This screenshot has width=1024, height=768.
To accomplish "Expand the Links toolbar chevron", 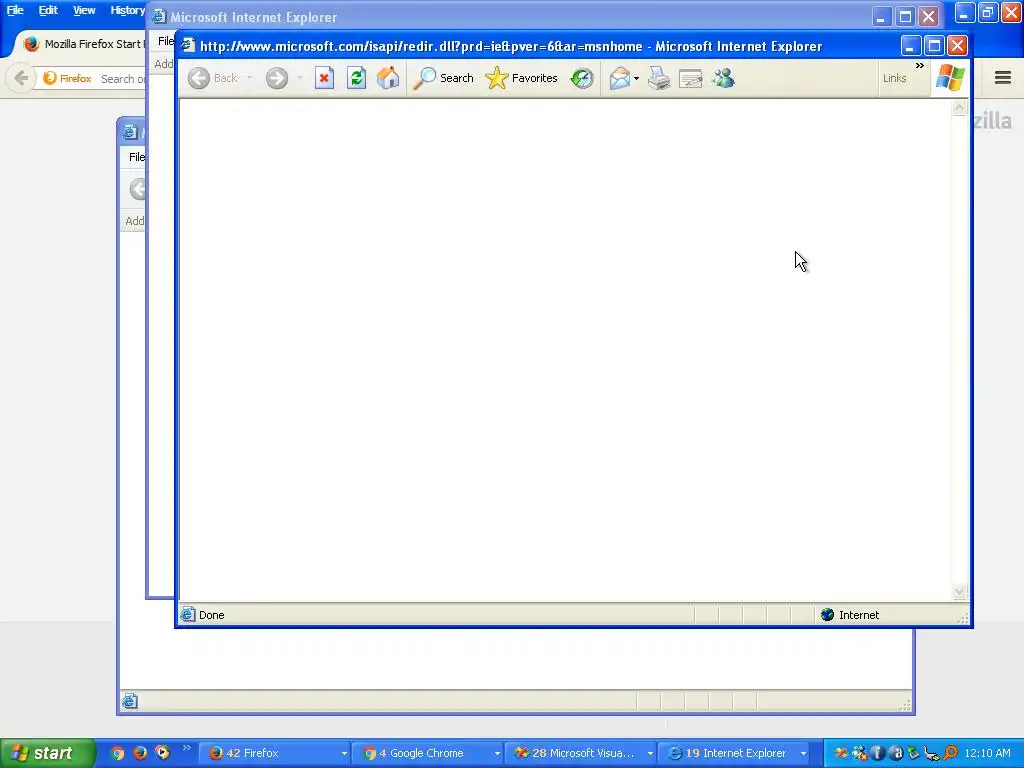I will (x=920, y=66).
